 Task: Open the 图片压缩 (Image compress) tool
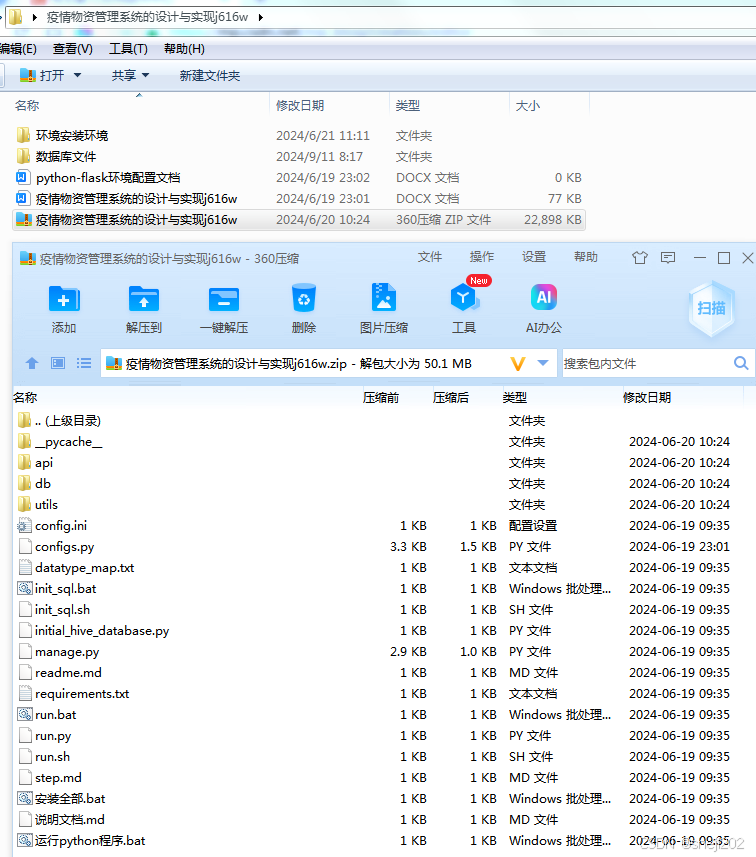(x=384, y=298)
